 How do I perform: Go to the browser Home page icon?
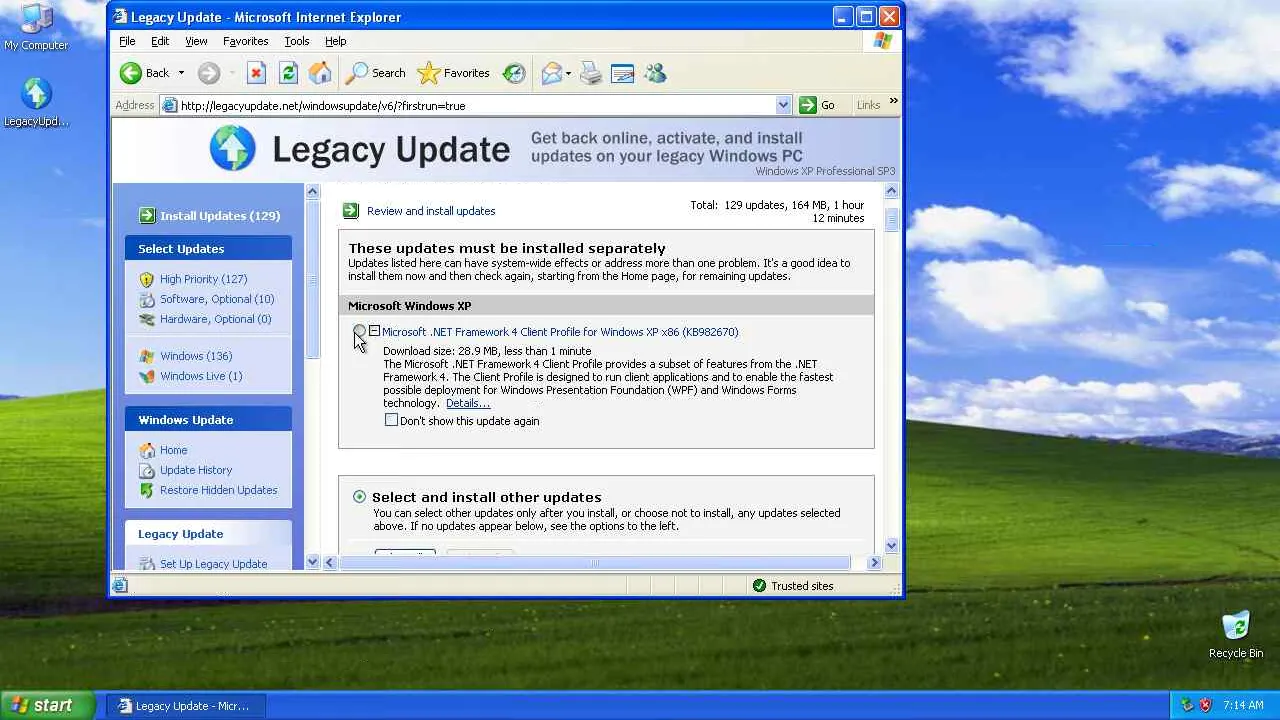point(320,73)
